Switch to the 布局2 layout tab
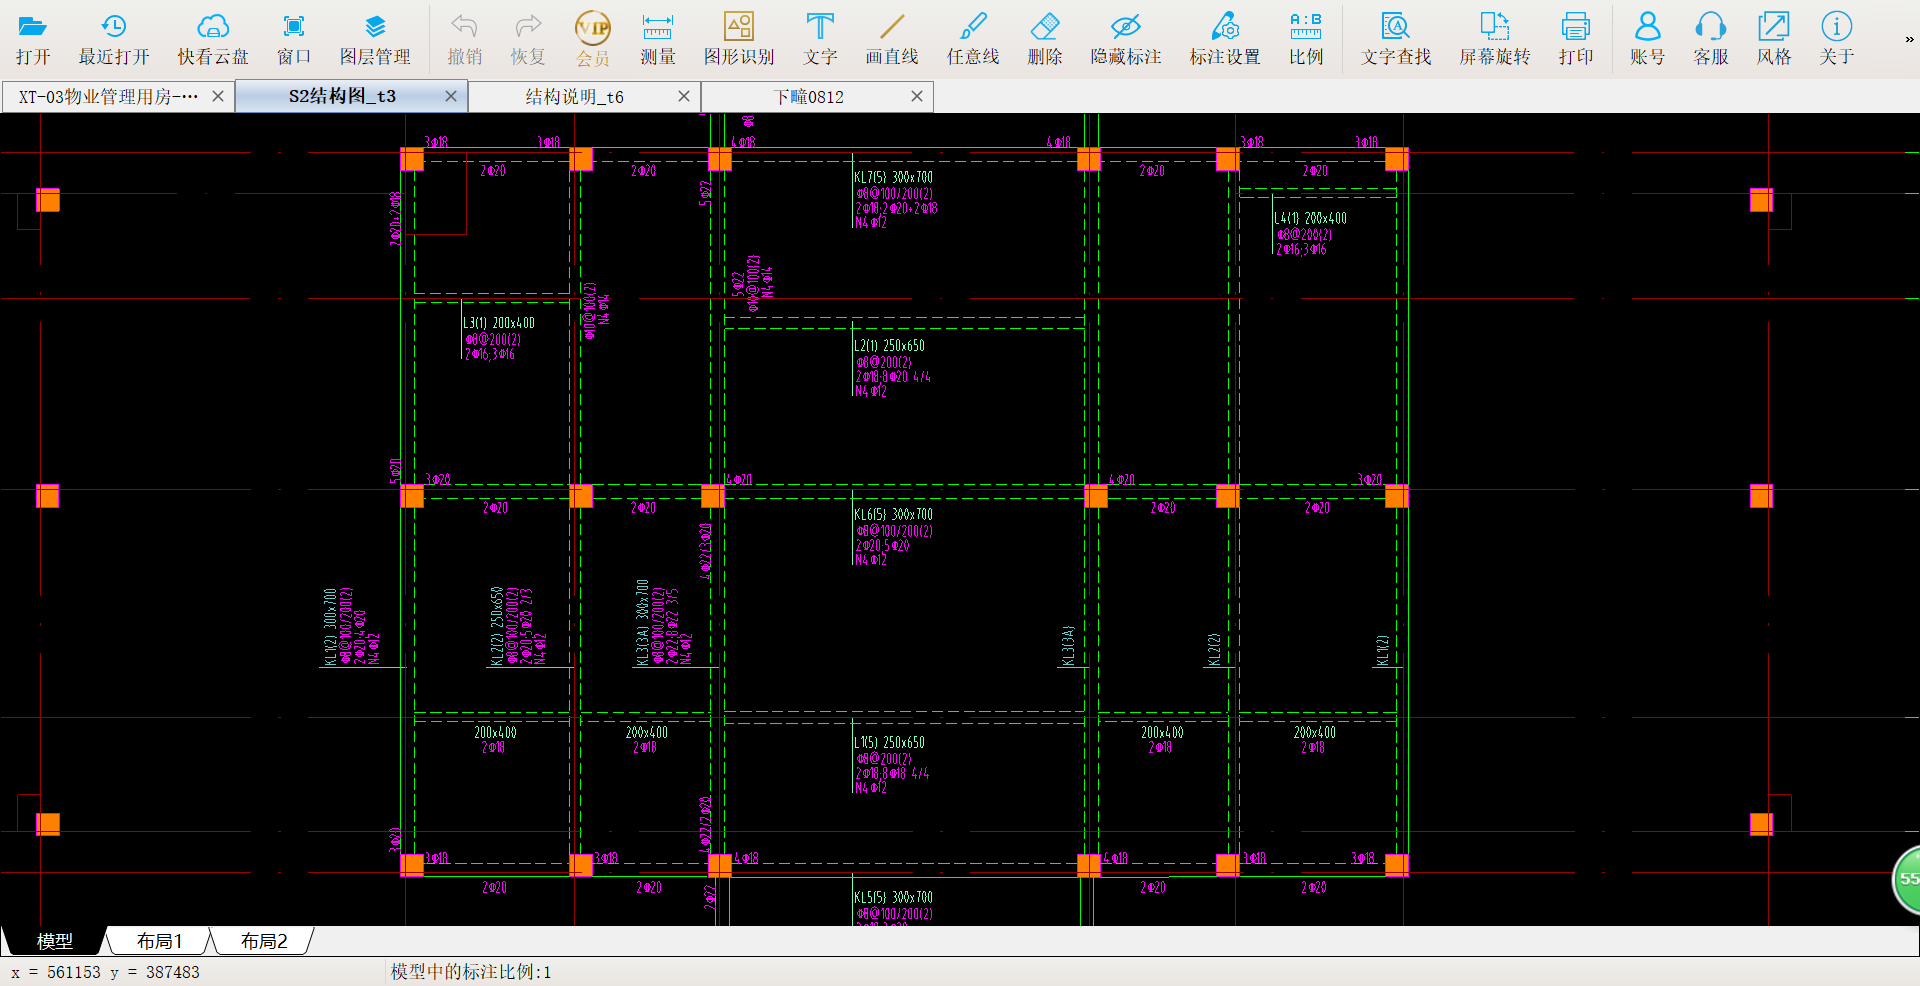Screen dimensions: 1920x986 pyautogui.click(x=264, y=941)
